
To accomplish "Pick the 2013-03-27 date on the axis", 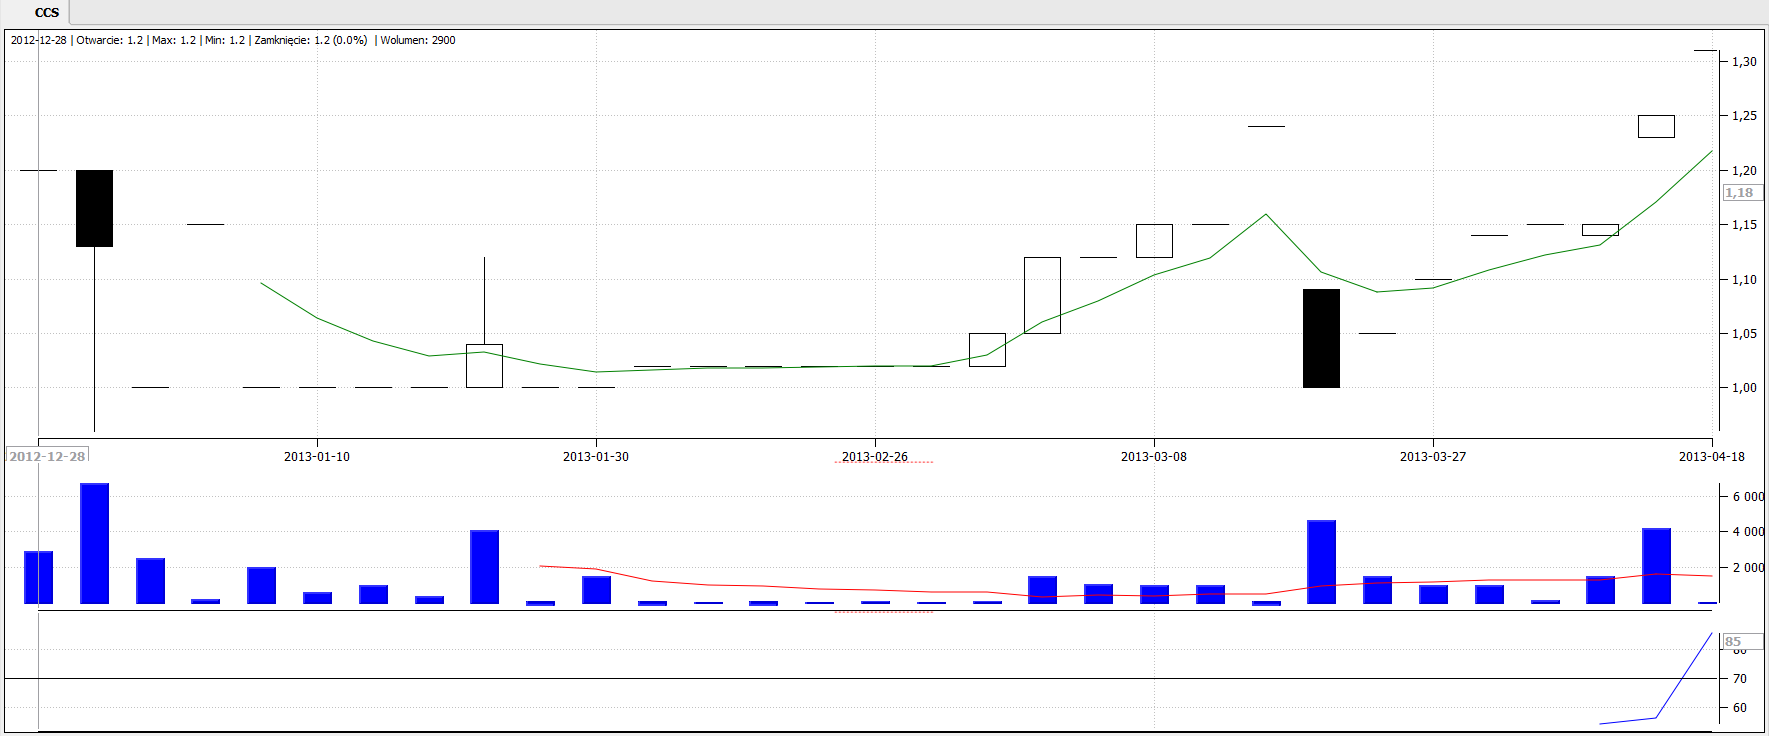I will (1433, 457).
